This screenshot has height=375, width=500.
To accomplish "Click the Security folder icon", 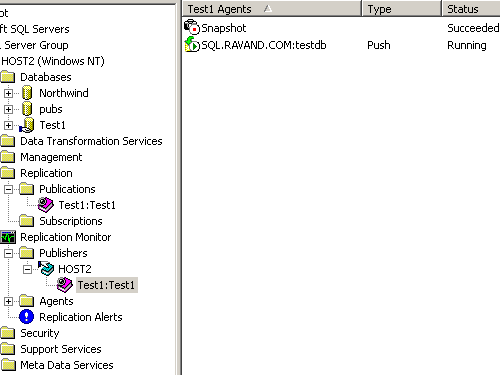I will click(x=8, y=333).
